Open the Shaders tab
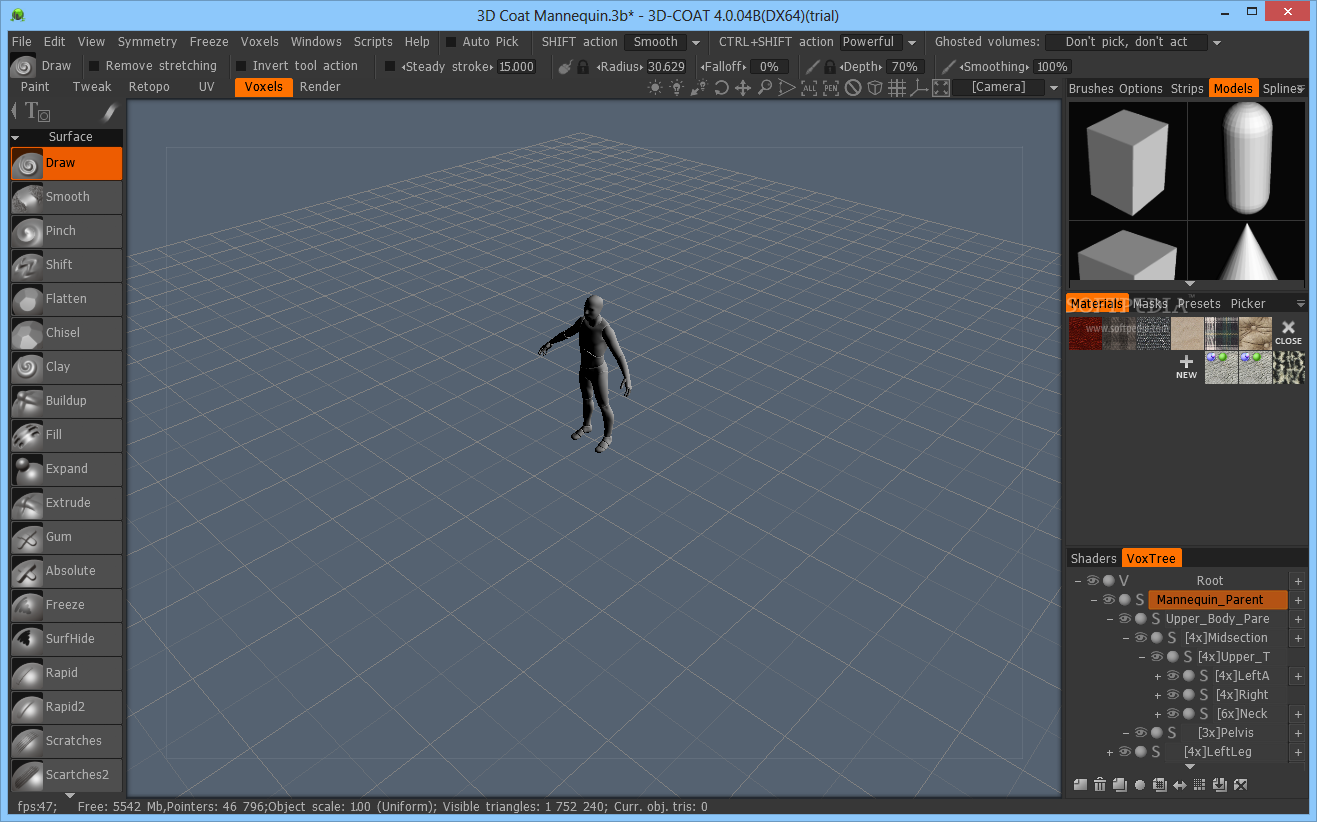The image size is (1317, 822). [1094, 559]
